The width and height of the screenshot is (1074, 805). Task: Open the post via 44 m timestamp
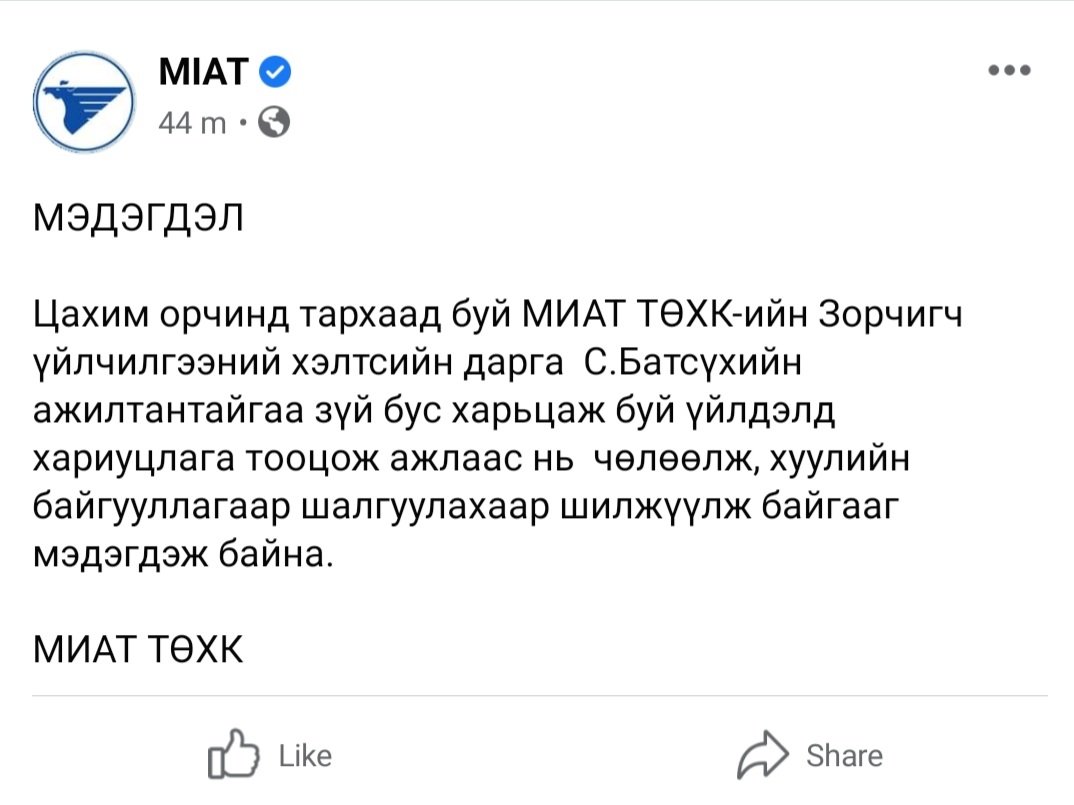click(x=192, y=123)
